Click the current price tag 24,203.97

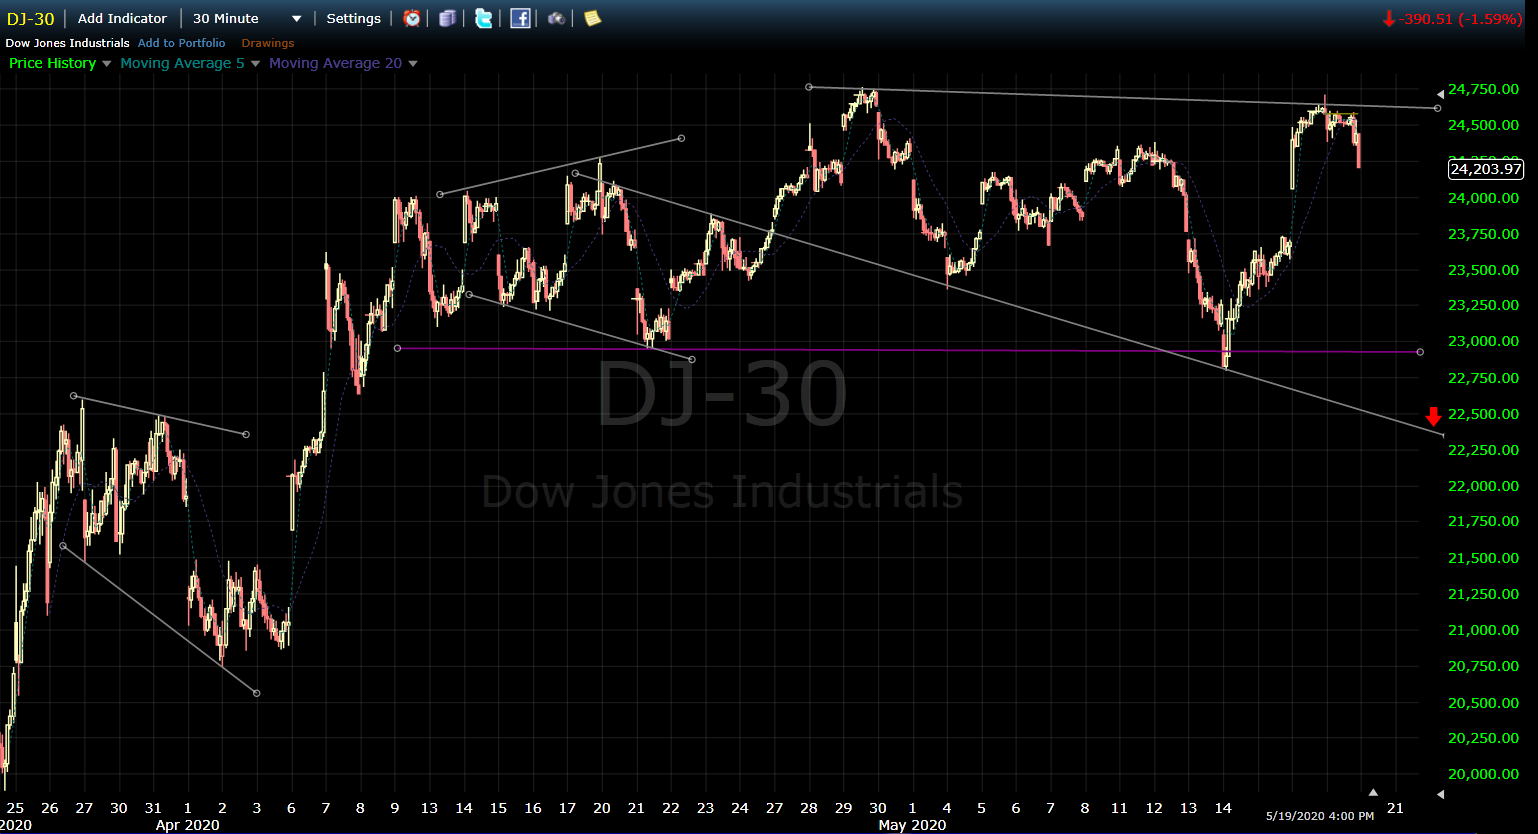coord(1485,169)
